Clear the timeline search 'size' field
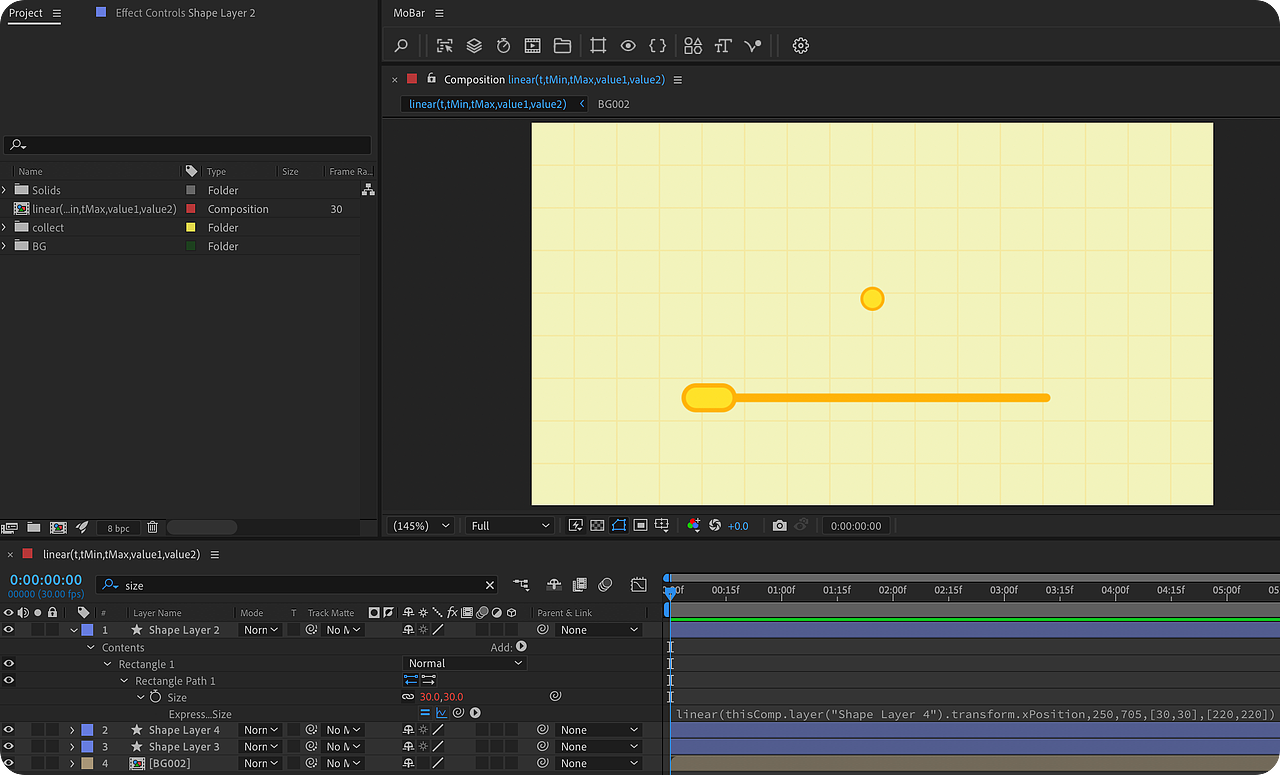The width and height of the screenshot is (1280, 775). pos(489,585)
